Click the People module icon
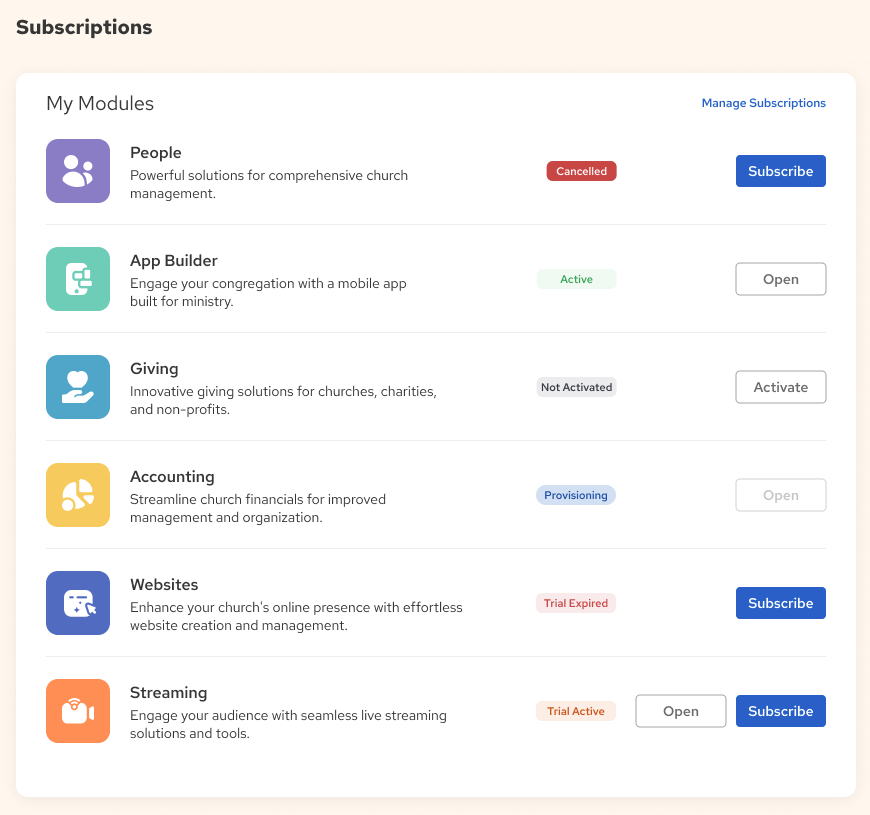 [x=77, y=170]
